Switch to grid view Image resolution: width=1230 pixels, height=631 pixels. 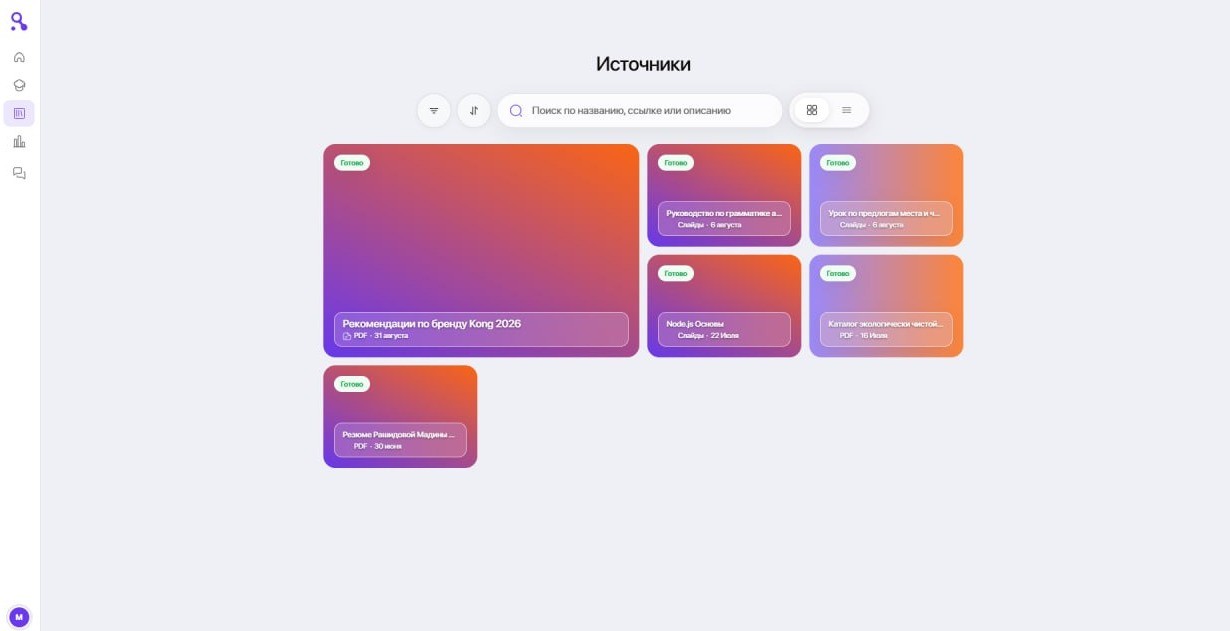(x=812, y=110)
